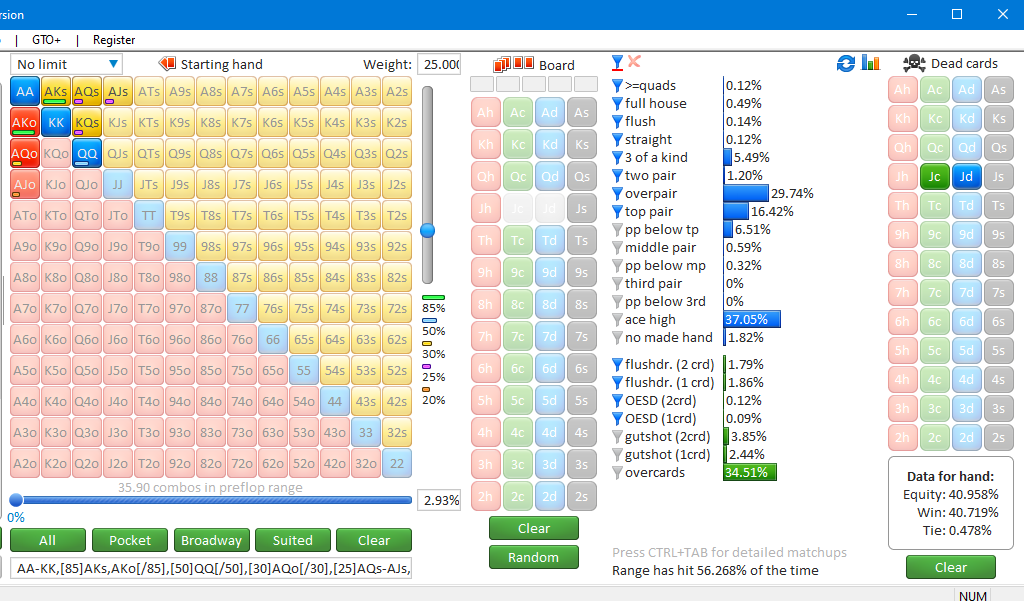Toggle the full house filter funnel

617,103
